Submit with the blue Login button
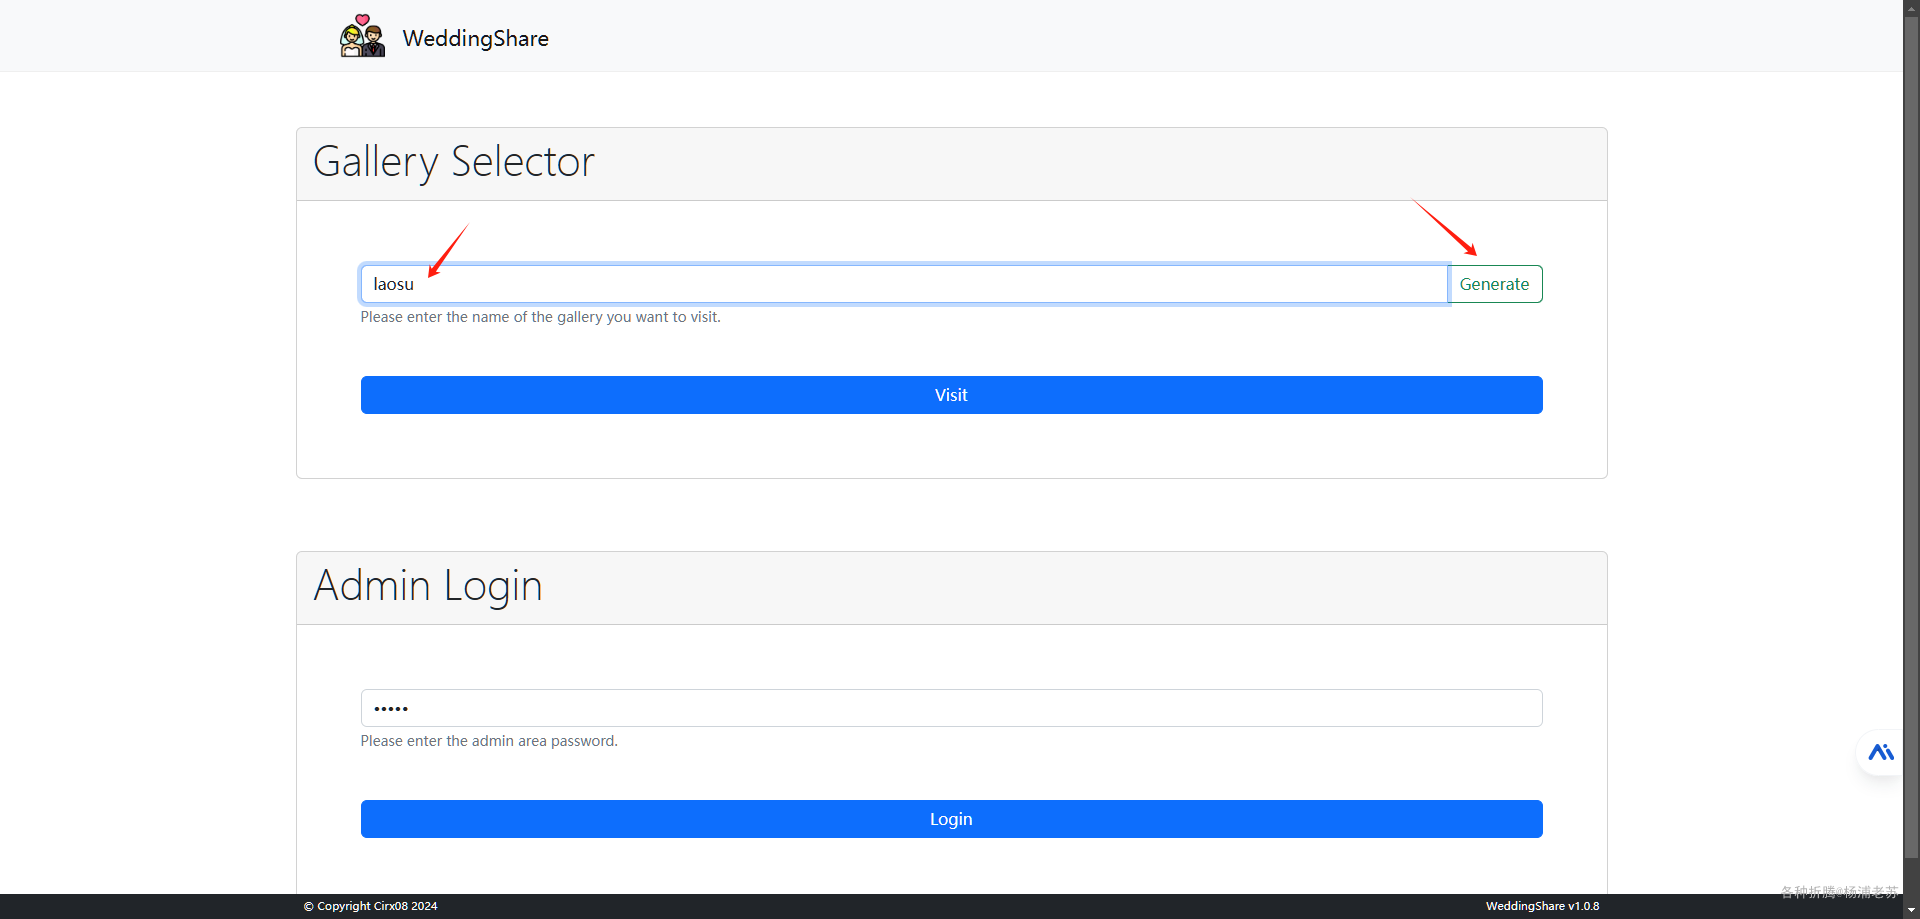The image size is (1920, 919). click(x=951, y=819)
